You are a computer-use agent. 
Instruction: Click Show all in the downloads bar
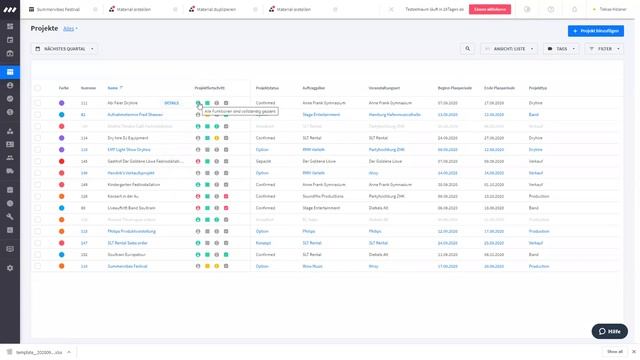pos(615,351)
